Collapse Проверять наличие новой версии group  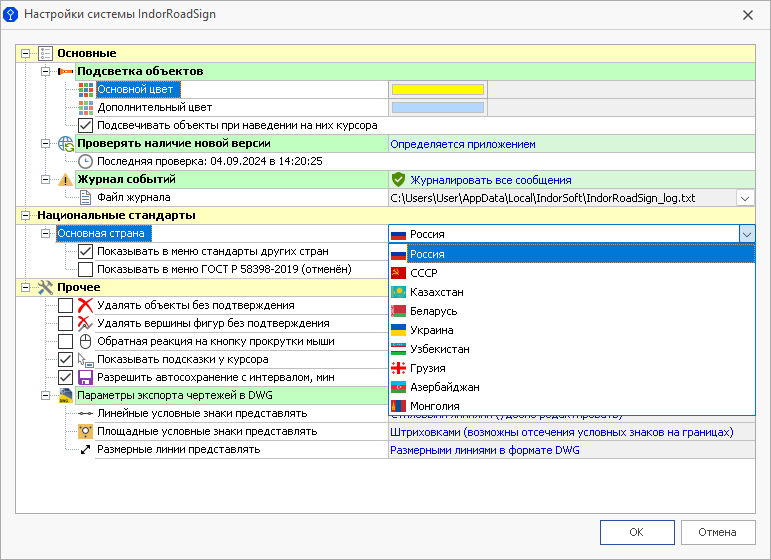pos(45,144)
